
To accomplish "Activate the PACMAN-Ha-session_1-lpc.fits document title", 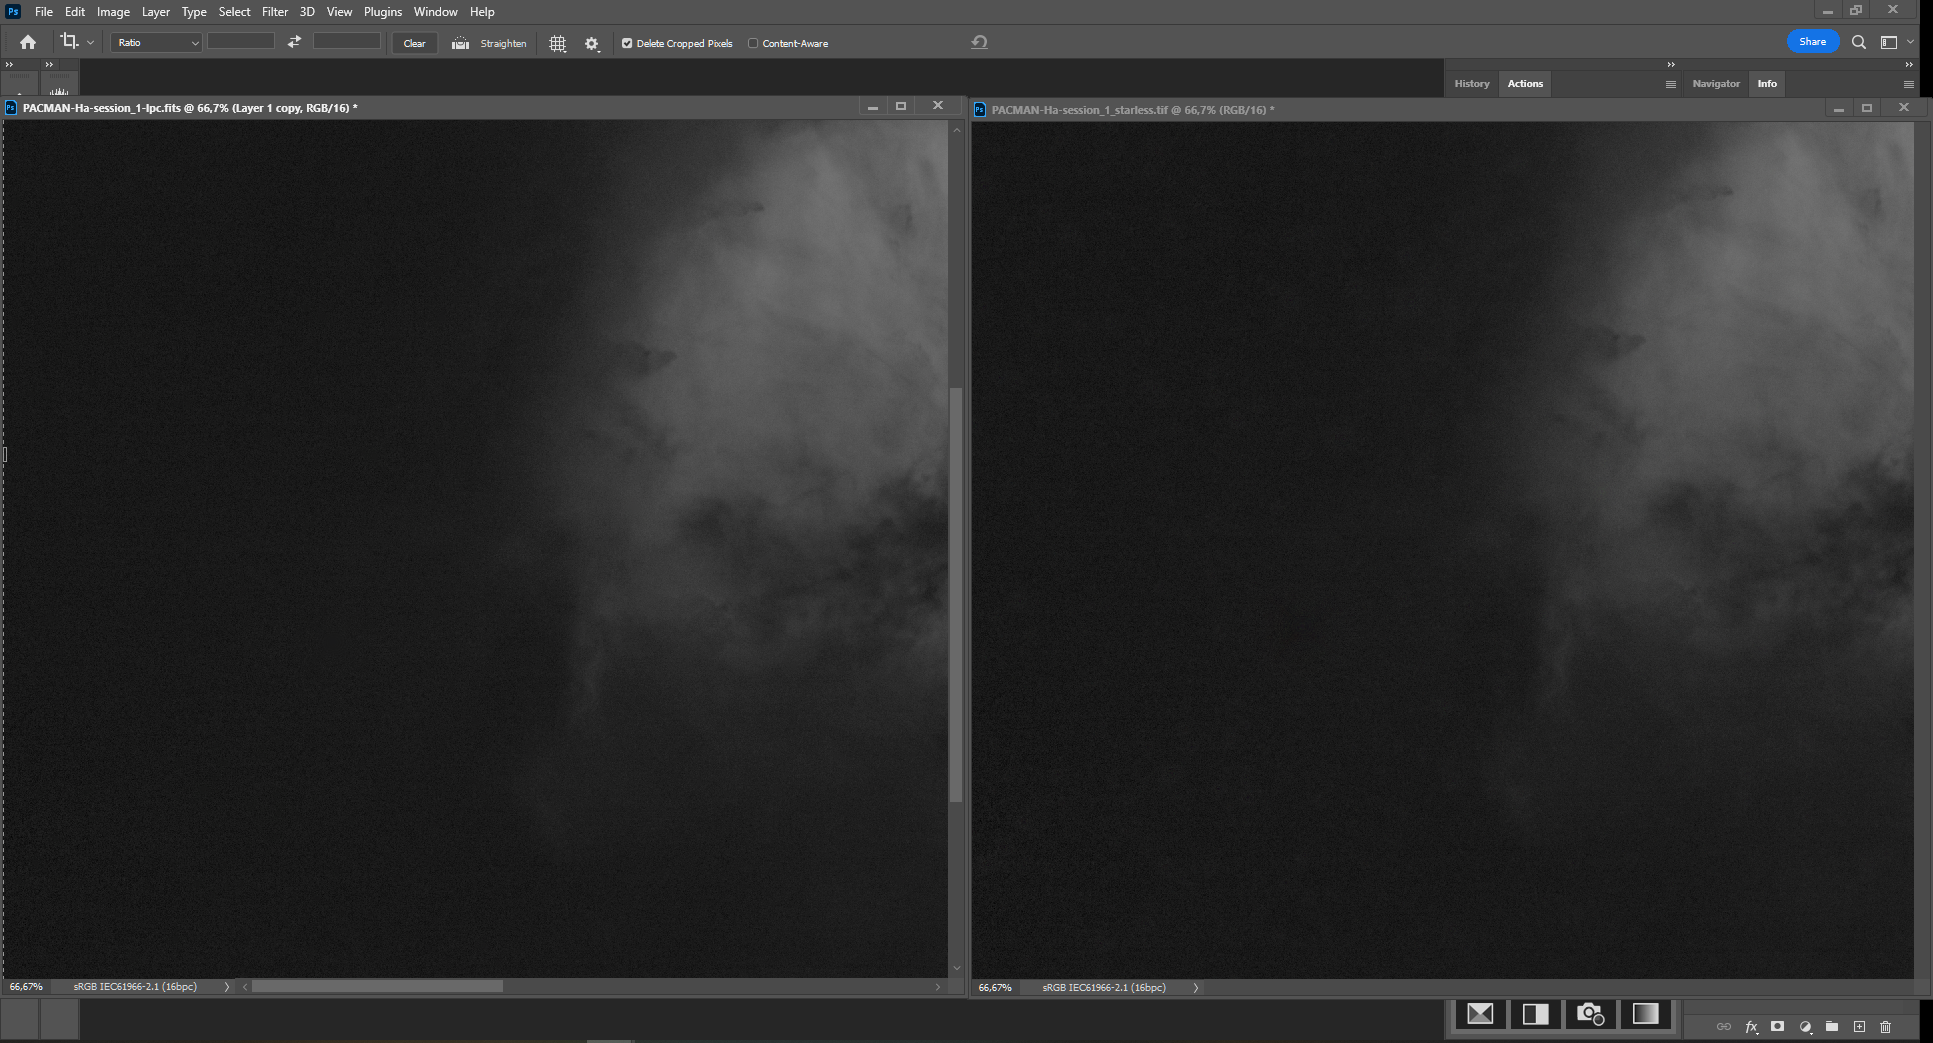I will pyautogui.click(x=190, y=107).
